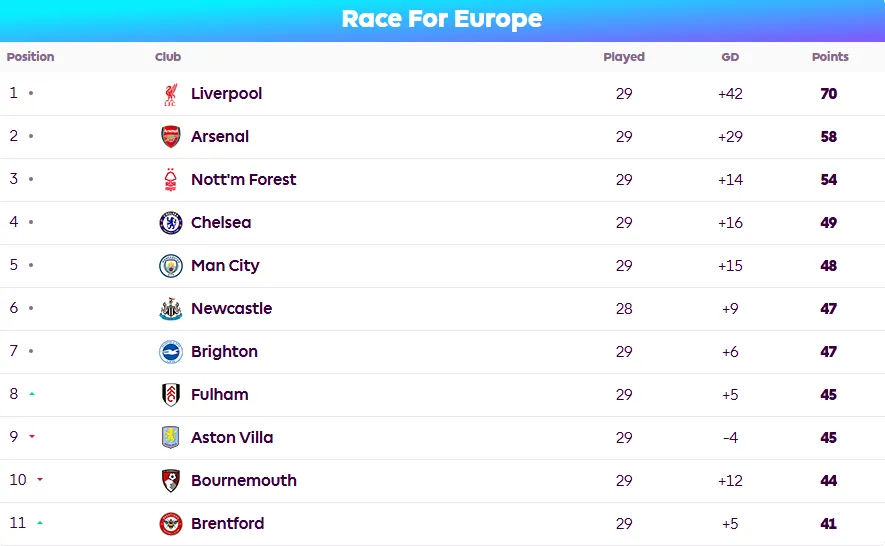
Task: Click the Race For Europe title banner
Action: click(x=442, y=20)
